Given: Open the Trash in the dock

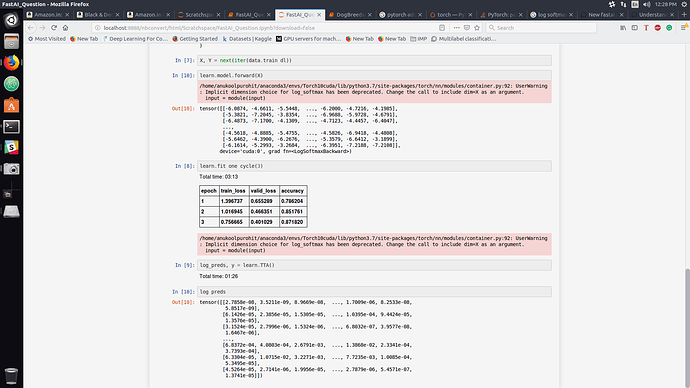Looking at the screenshot, I should 11,376.
